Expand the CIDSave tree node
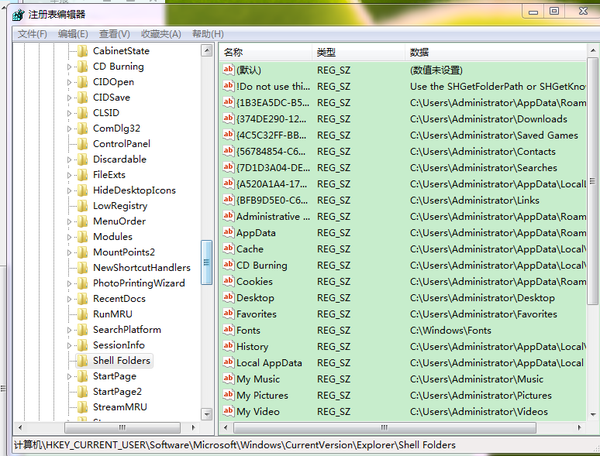Image resolution: width=600 pixels, height=456 pixels. point(69,98)
